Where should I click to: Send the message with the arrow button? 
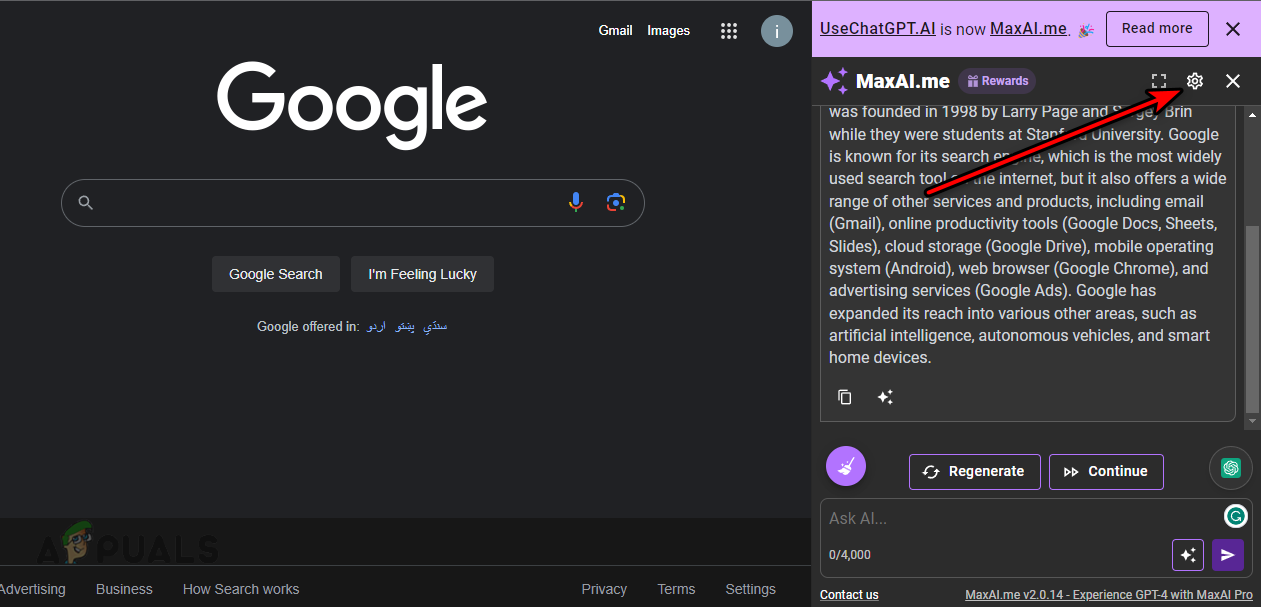click(1228, 555)
